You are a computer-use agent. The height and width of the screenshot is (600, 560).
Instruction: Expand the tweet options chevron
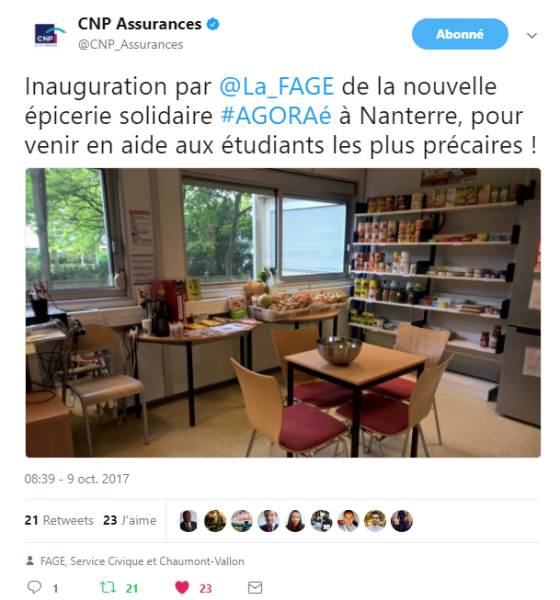point(532,36)
